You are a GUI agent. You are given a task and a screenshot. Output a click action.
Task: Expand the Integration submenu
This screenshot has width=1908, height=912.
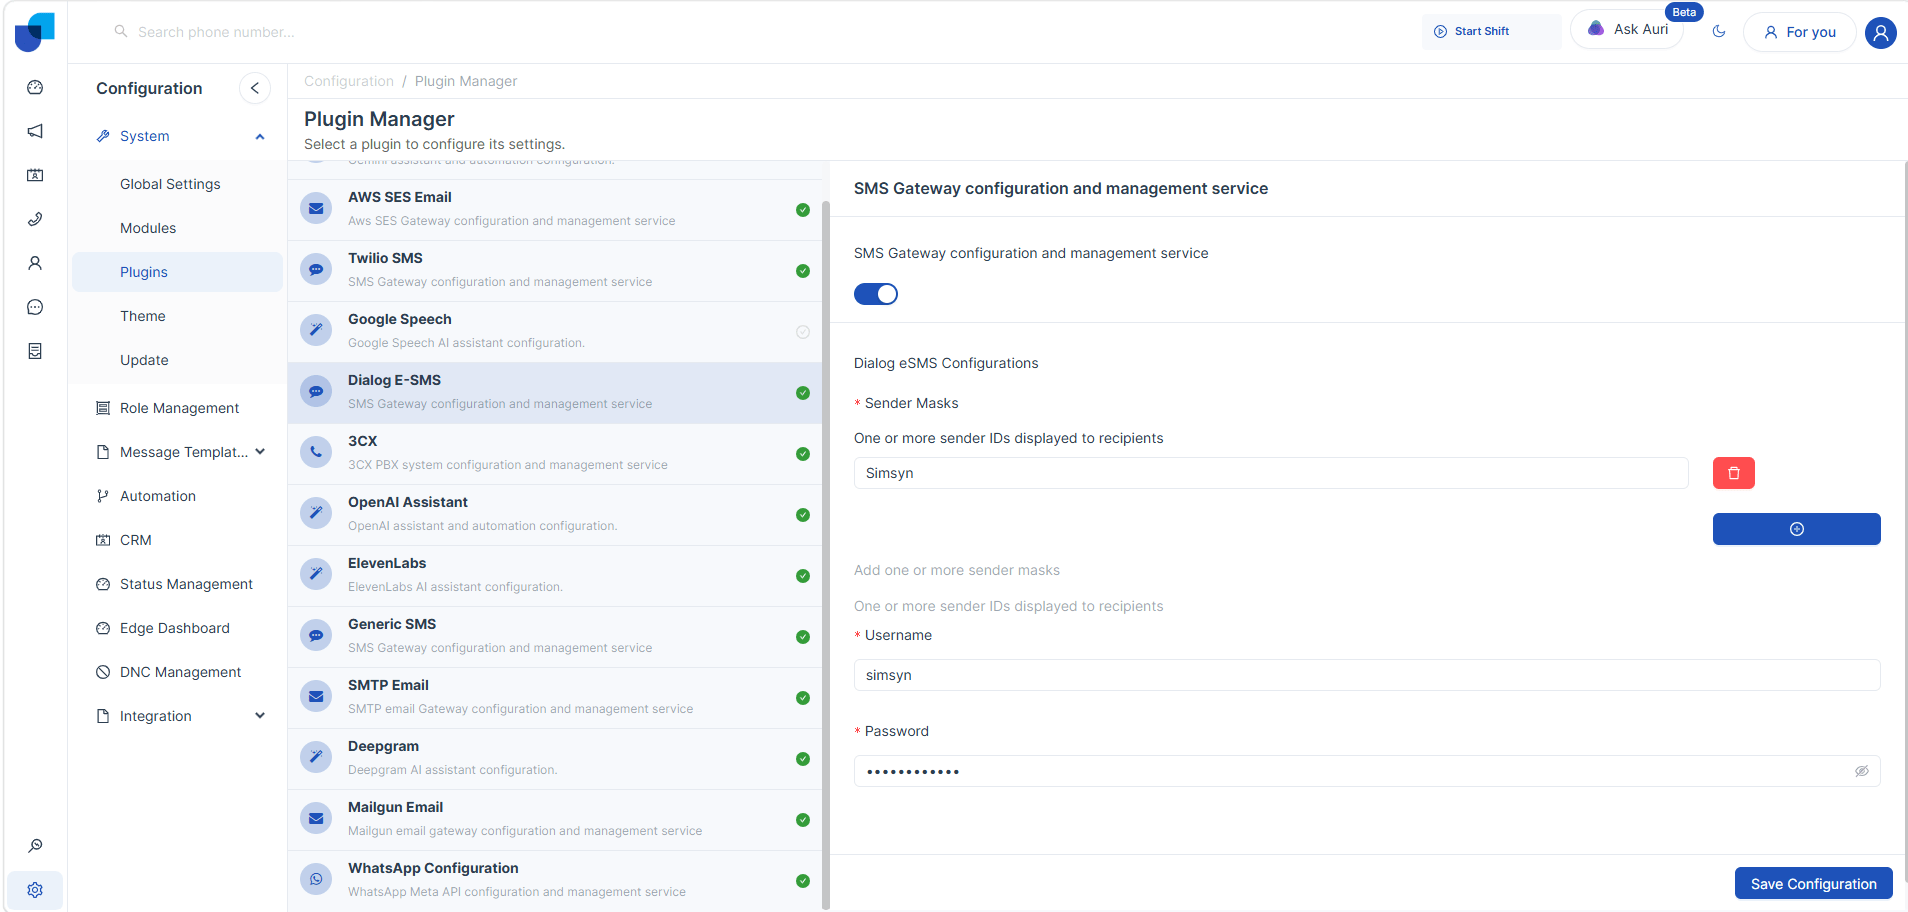[260, 716]
